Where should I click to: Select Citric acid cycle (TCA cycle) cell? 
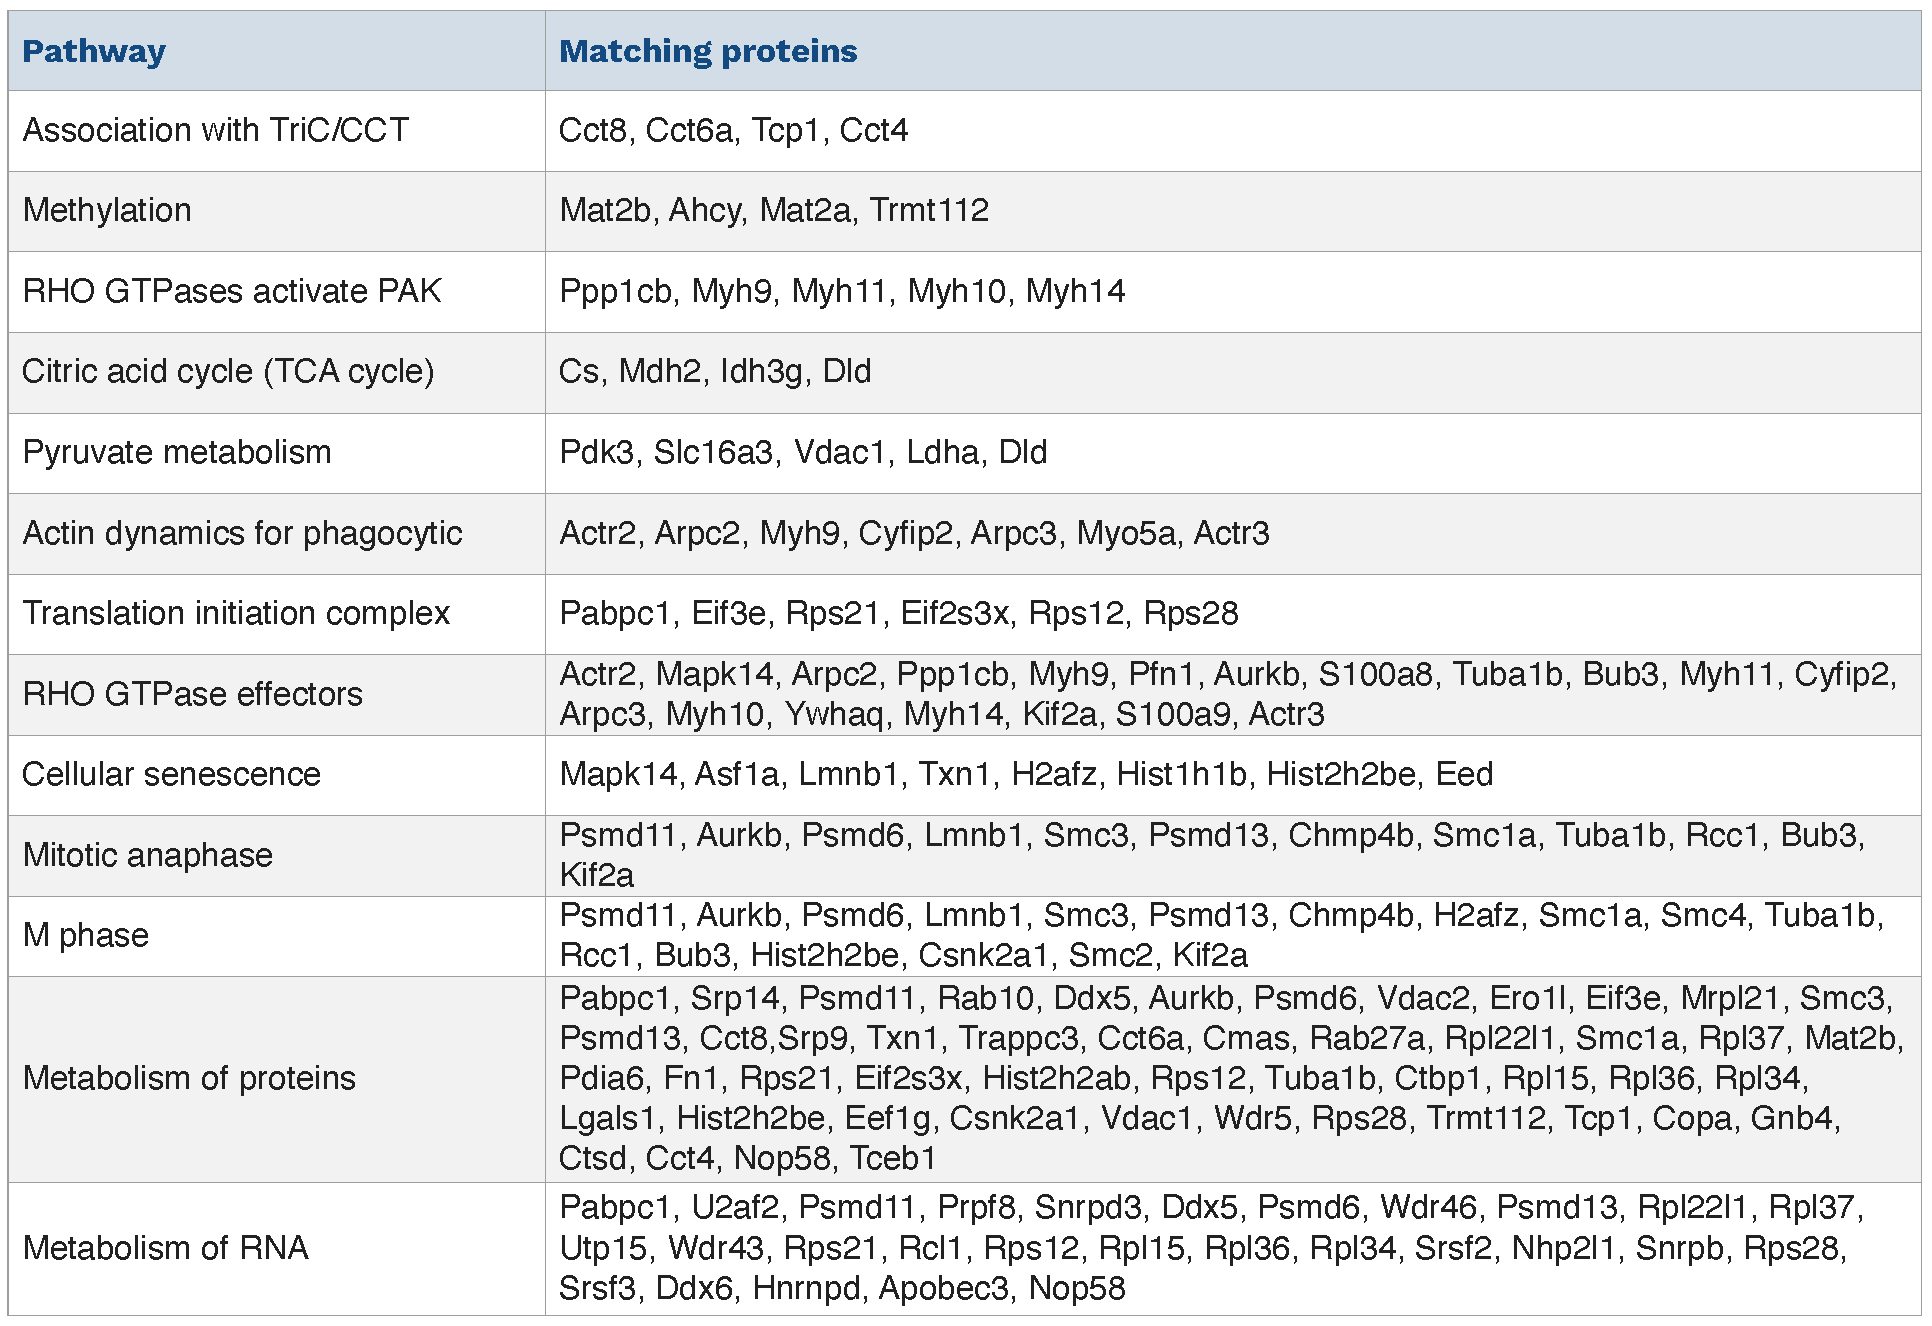tap(228, 371)
